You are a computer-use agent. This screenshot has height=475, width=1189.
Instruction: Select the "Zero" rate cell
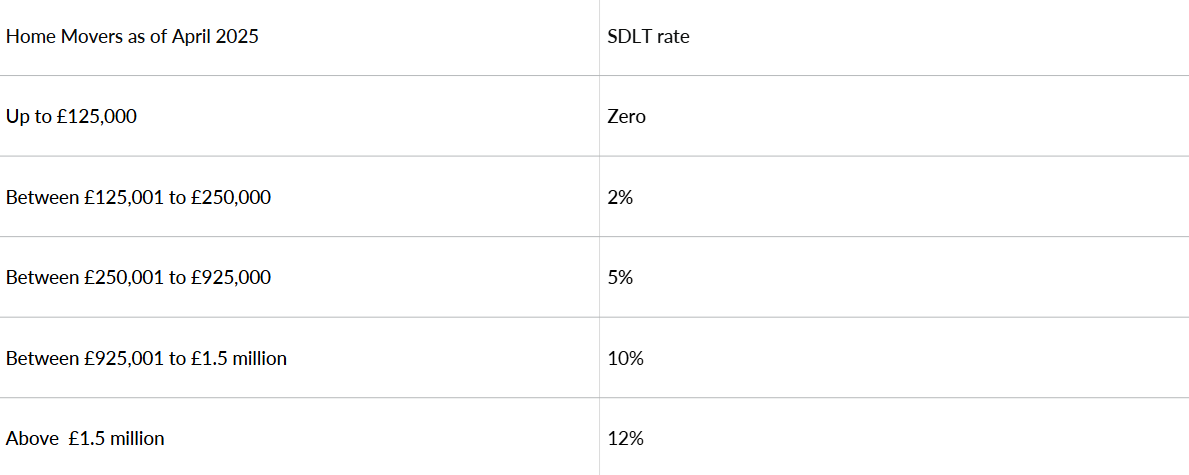coord(627,117)
